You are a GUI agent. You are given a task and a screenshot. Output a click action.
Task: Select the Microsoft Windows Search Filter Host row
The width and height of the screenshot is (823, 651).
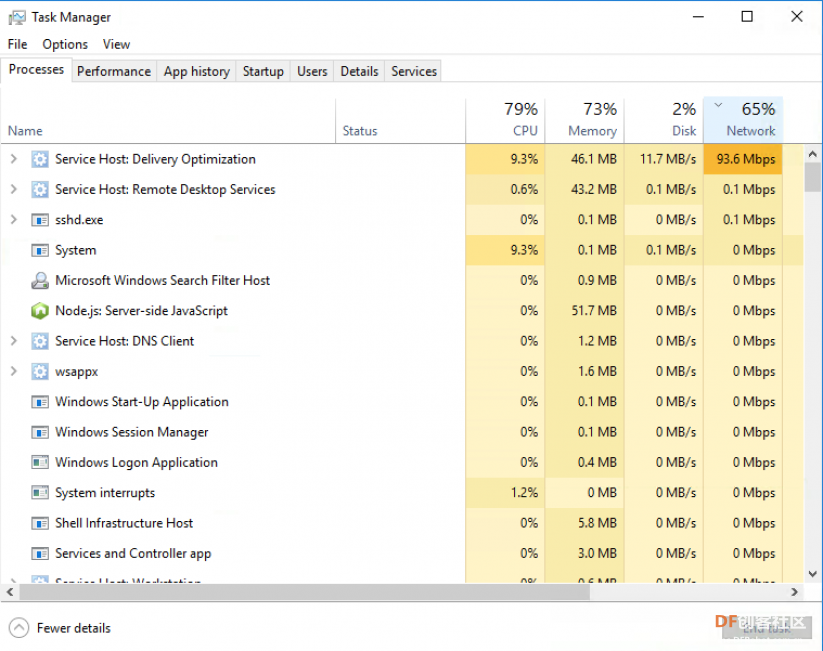click(402, 280)
